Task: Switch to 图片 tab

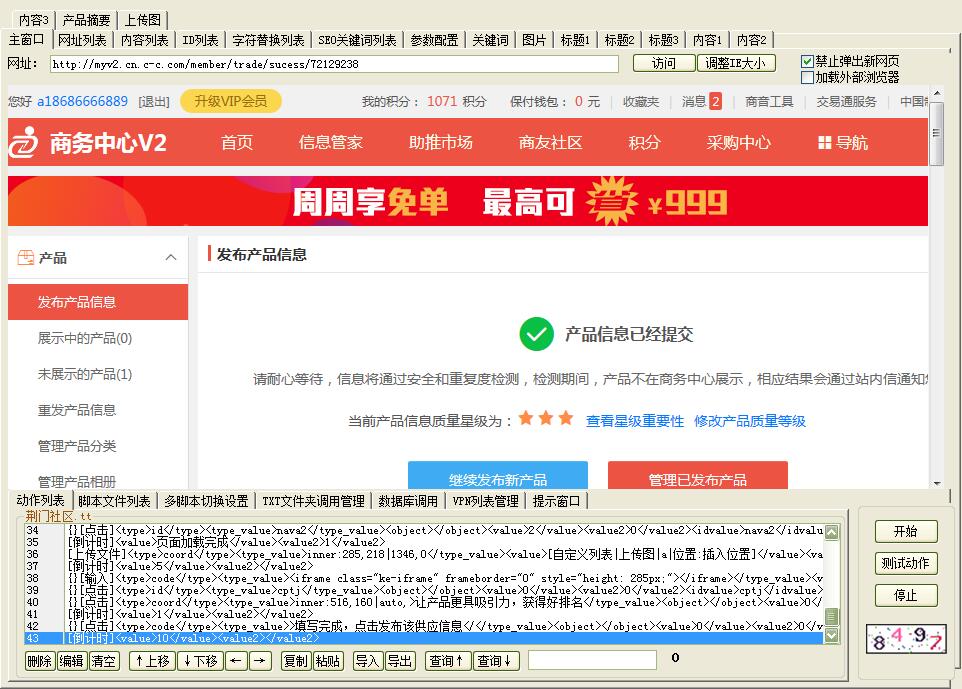Action: click(534, 40)
